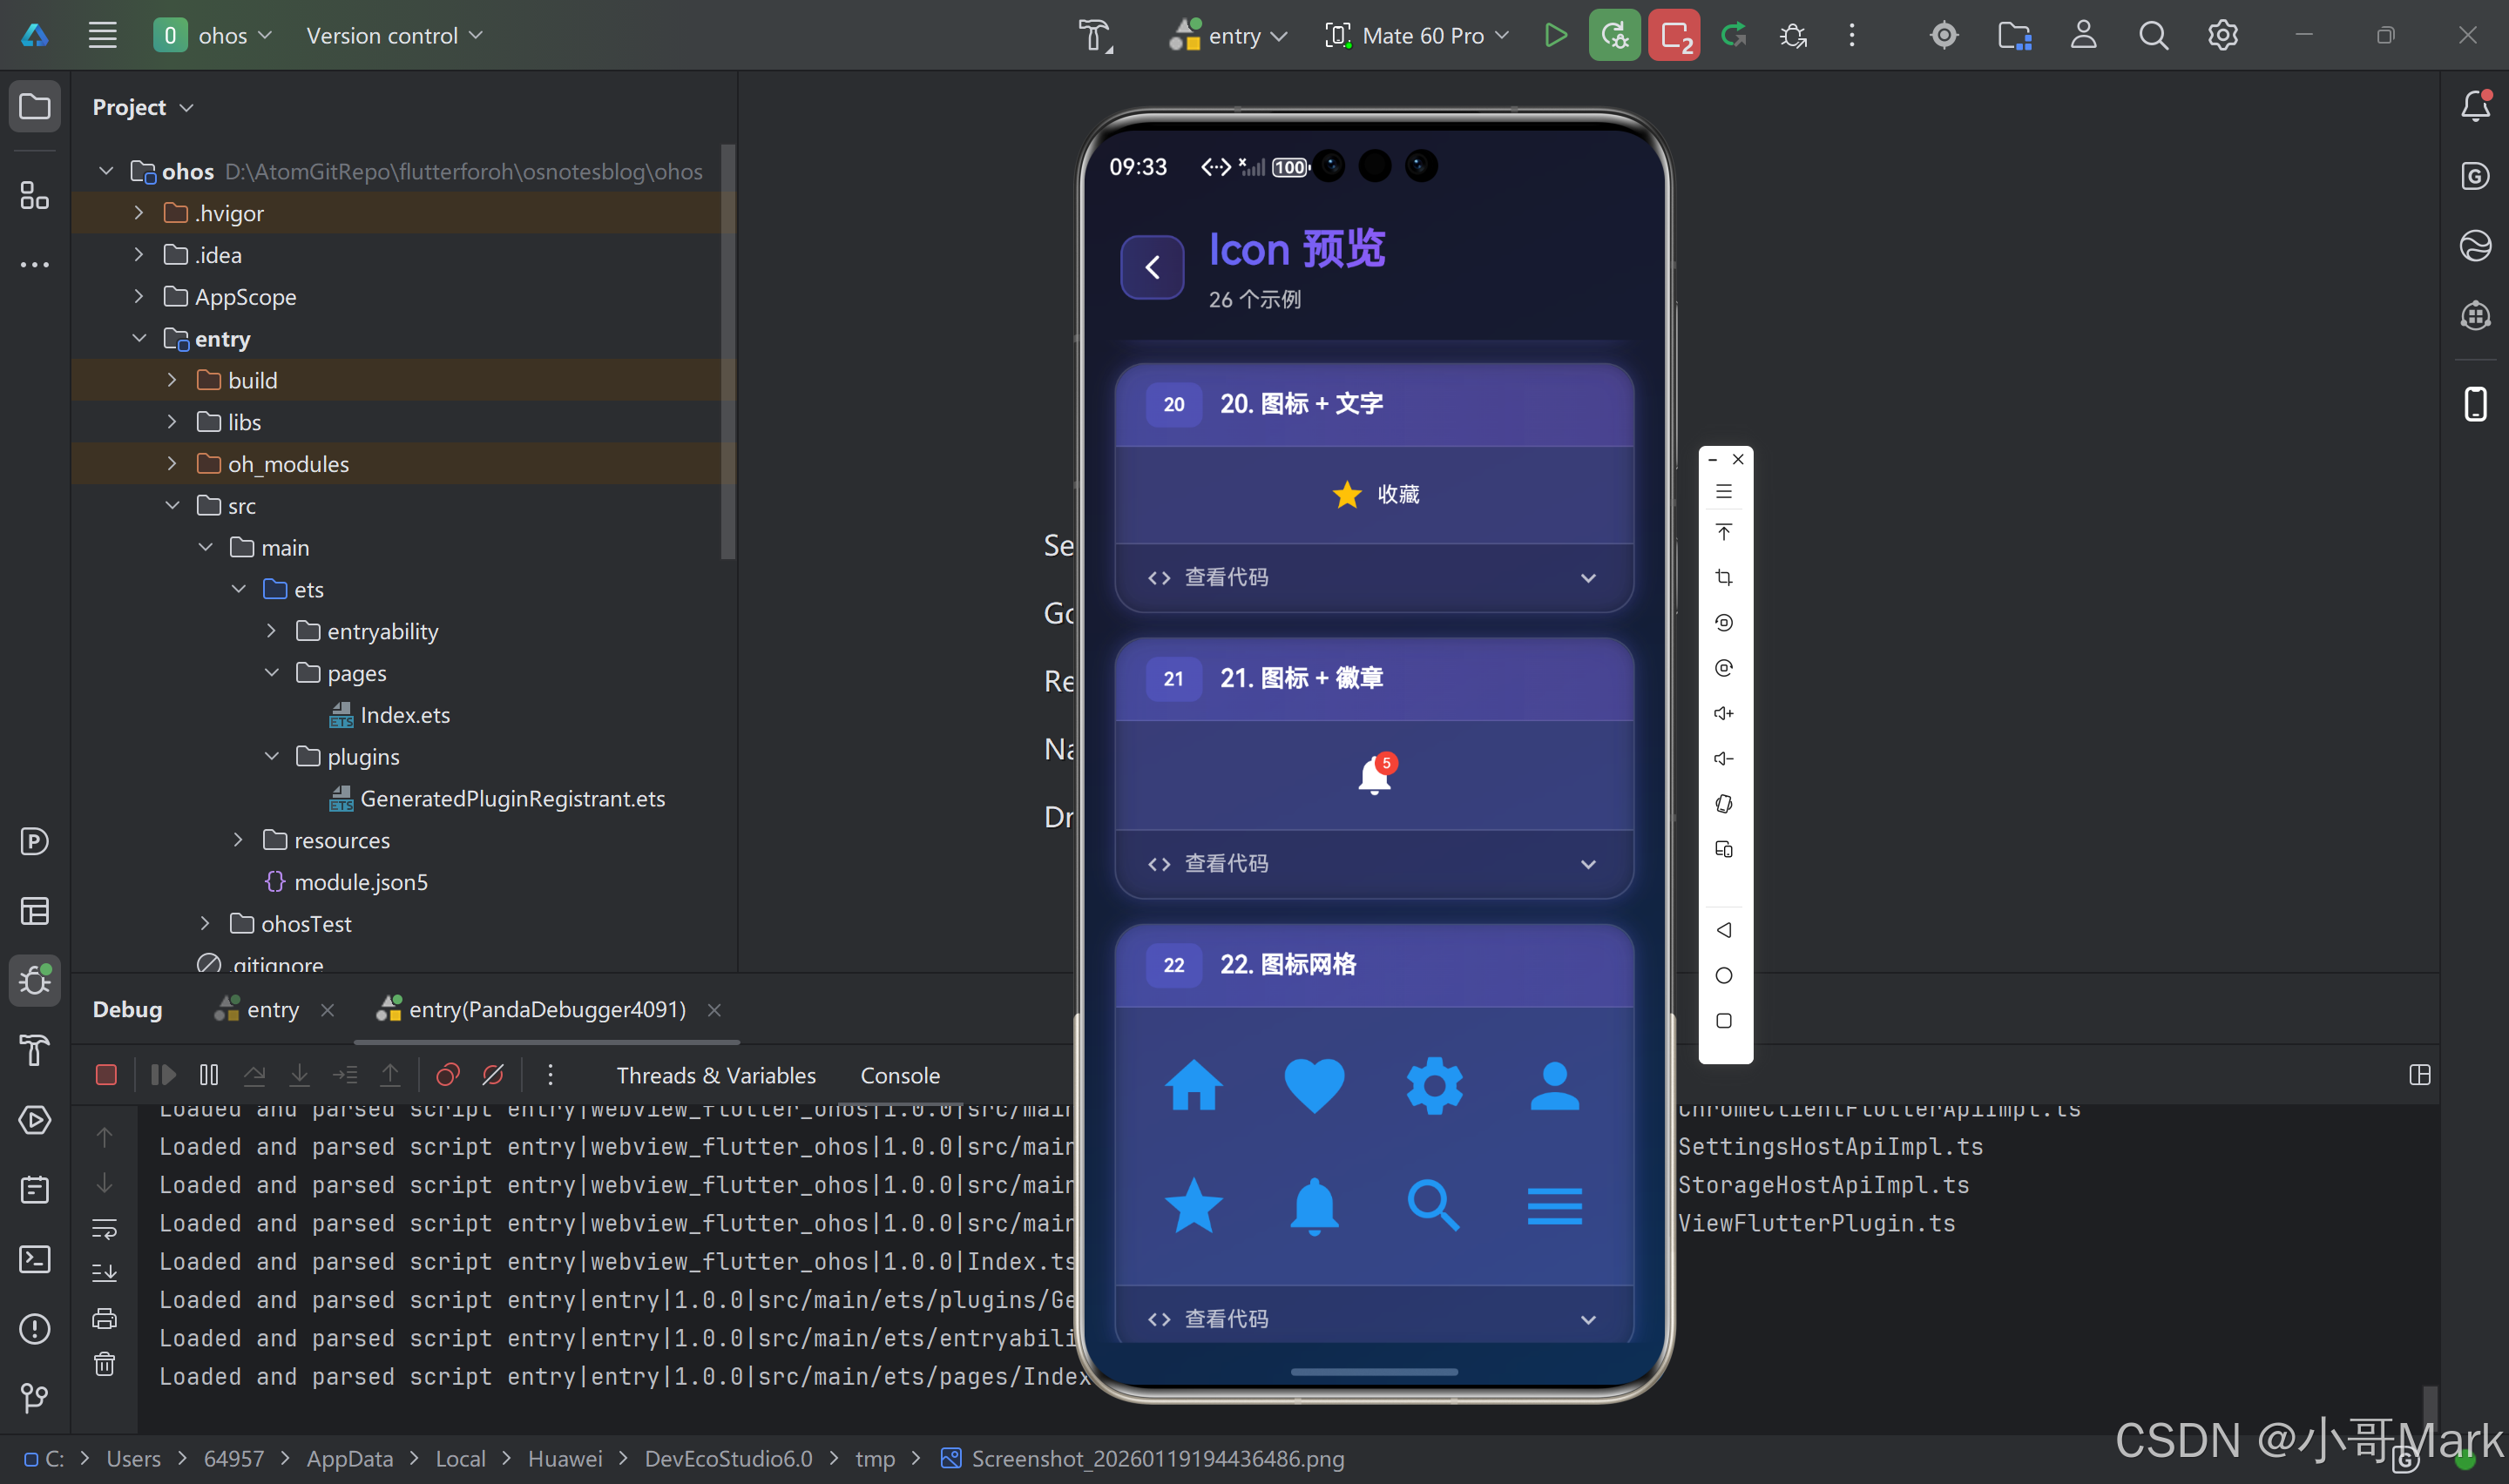Click emulator volume up button
The image size is (2509, 1484).
(1723, 713)
